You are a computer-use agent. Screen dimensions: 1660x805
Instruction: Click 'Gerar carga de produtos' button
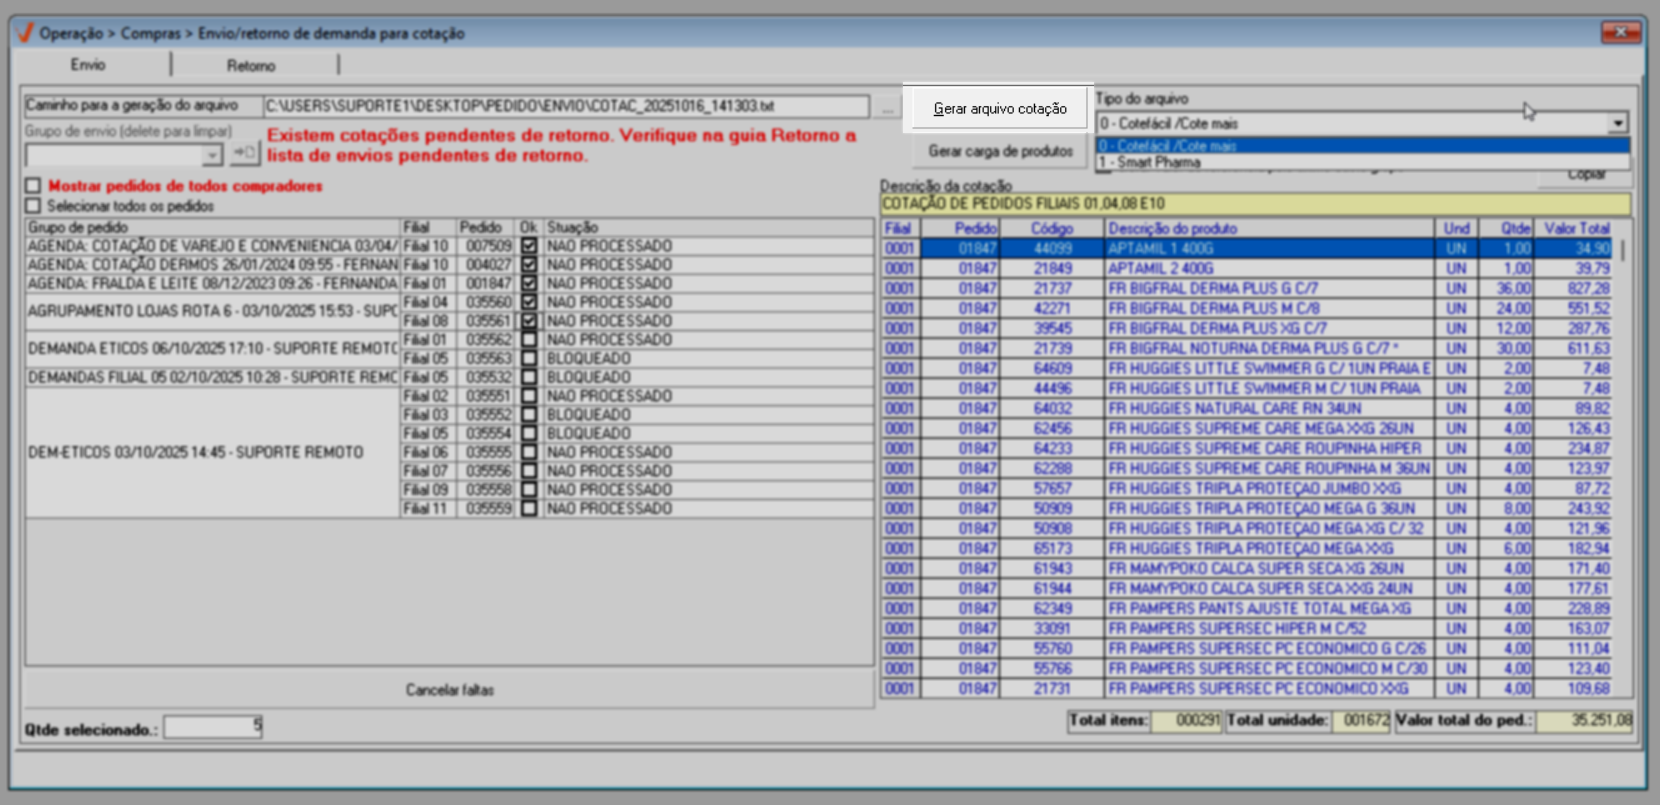click(1000, 151)
